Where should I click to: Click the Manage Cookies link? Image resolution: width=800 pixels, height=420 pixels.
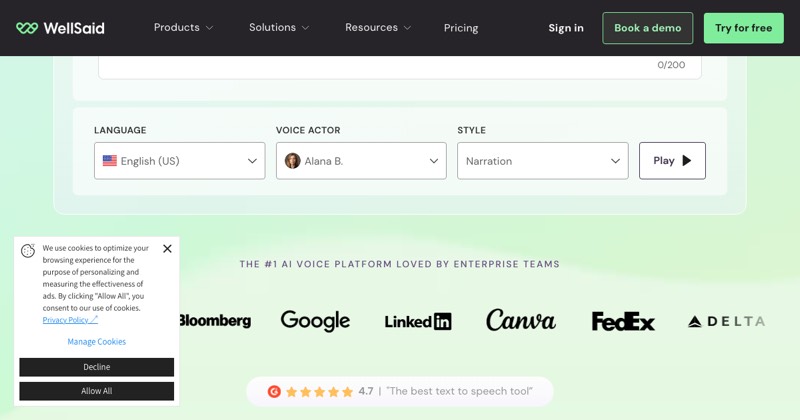coord(96,341)
